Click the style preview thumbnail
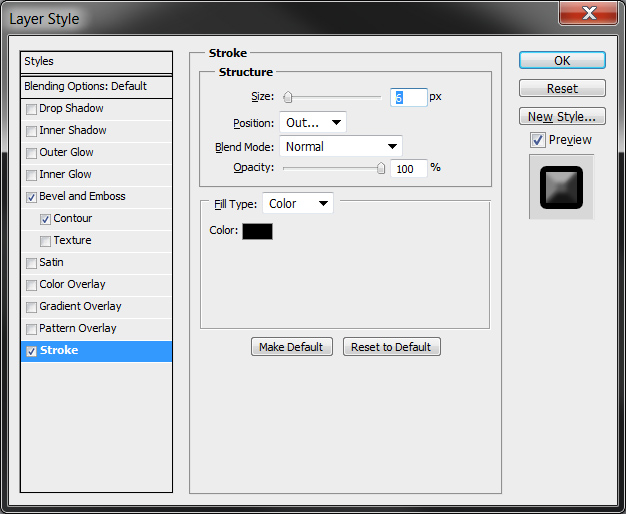This screenshot has width=626, height=514. pyautogui.click(x=561, y=187)
